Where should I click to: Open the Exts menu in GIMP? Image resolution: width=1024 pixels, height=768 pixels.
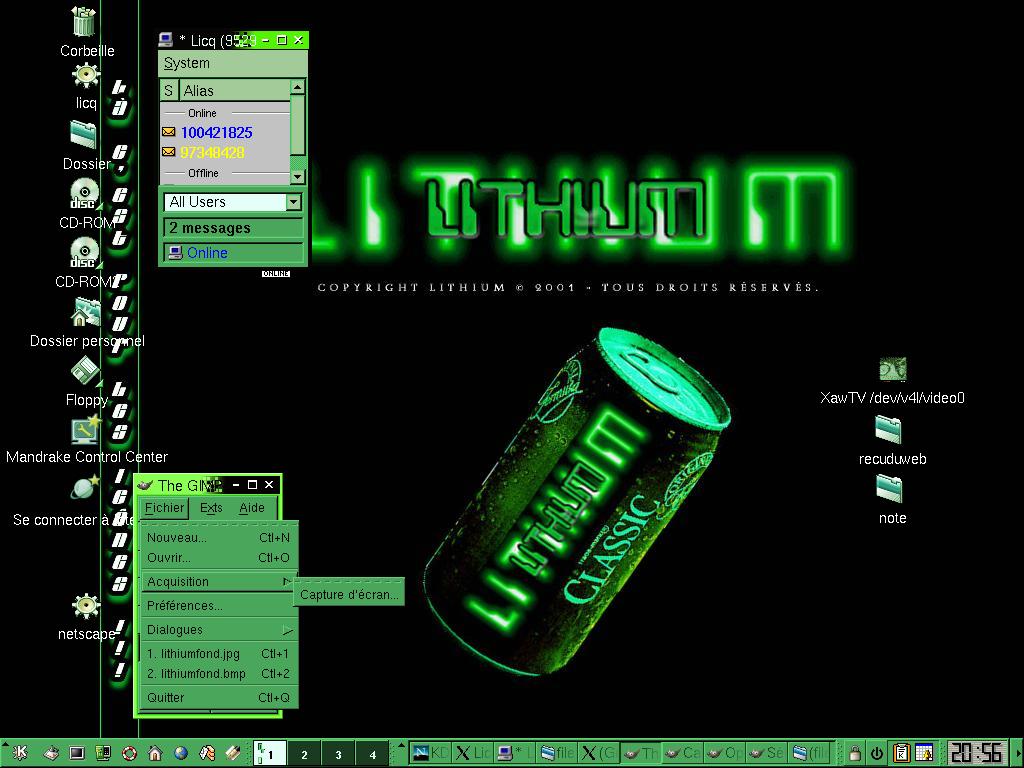point(211,507)
